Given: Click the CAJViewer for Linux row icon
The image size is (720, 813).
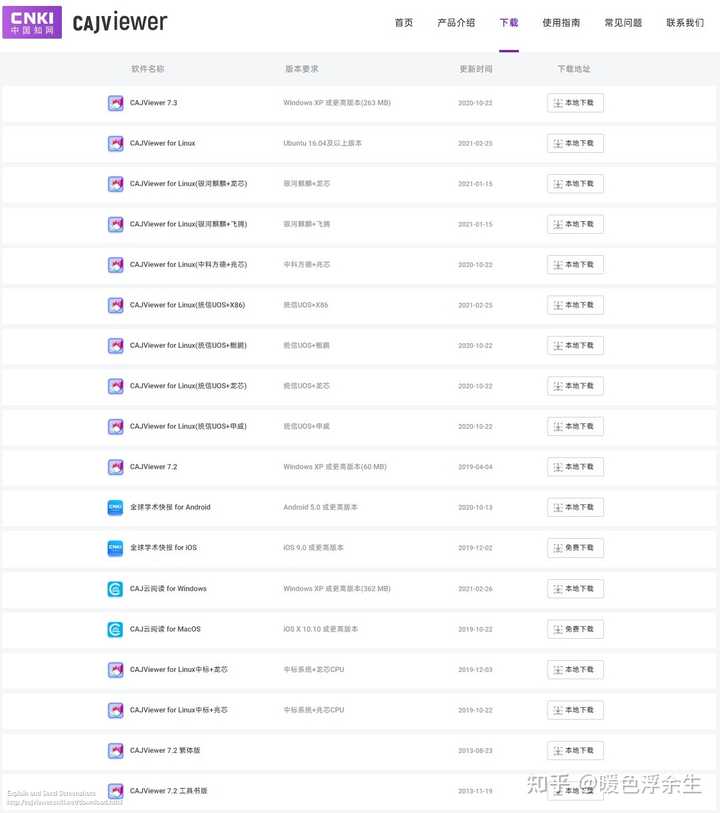Looking at the screenshot, I should pyautogui.click(x=116, y=143).
